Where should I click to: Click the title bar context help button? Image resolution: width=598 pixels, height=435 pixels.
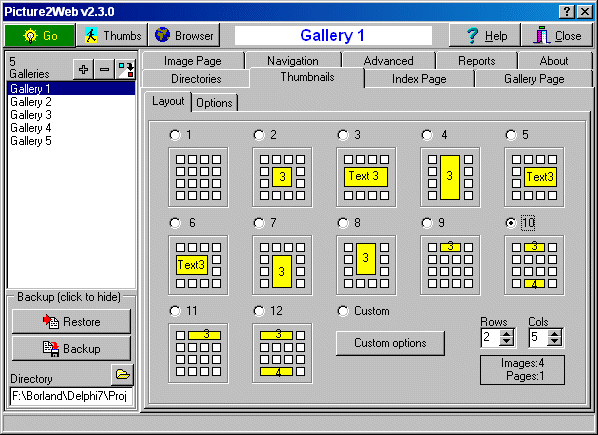click(567, 12)
